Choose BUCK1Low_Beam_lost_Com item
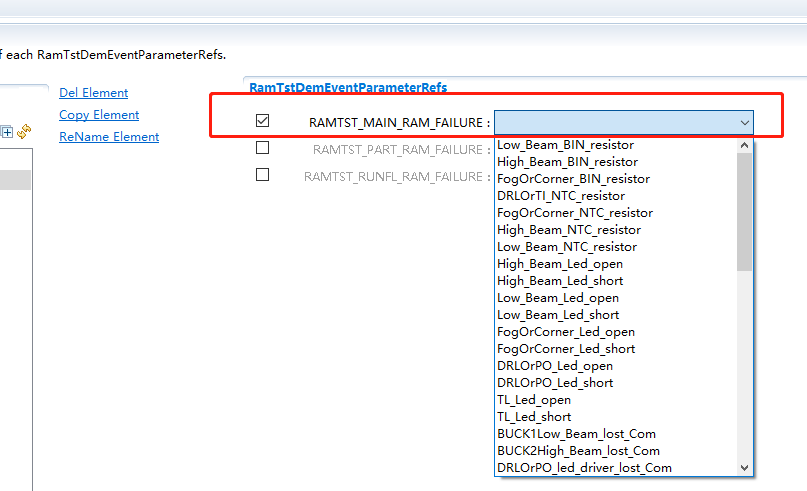Screen dimensions: 807x491 click(x=576, y=434)
